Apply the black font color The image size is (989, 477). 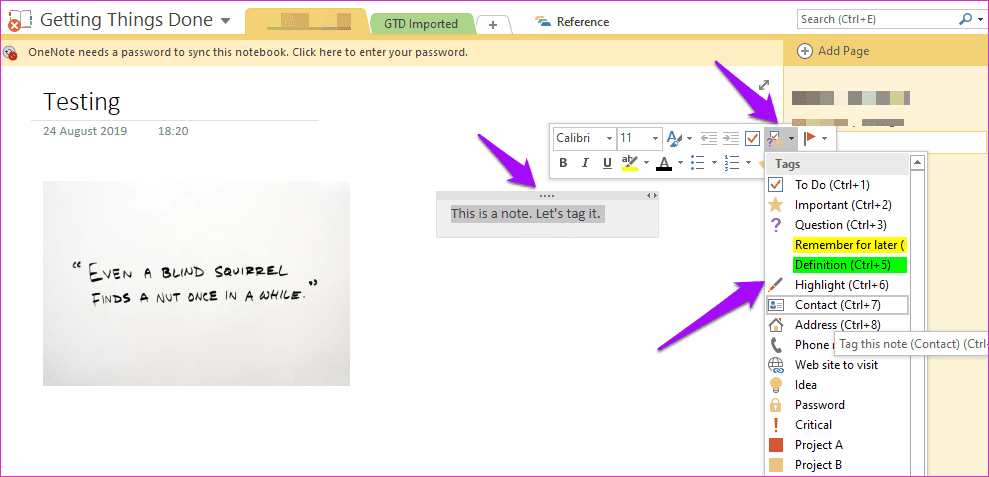pyautogui.click(x=664, y=163)
